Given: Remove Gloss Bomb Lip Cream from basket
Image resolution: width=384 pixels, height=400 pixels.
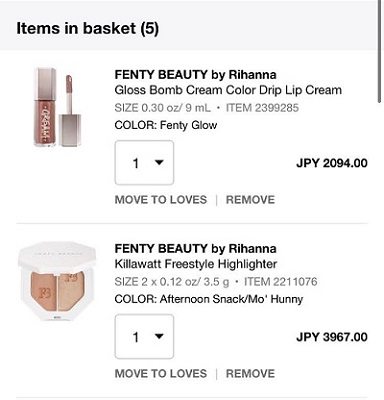Looking at the screenshot, I should [x=250, y=200].
